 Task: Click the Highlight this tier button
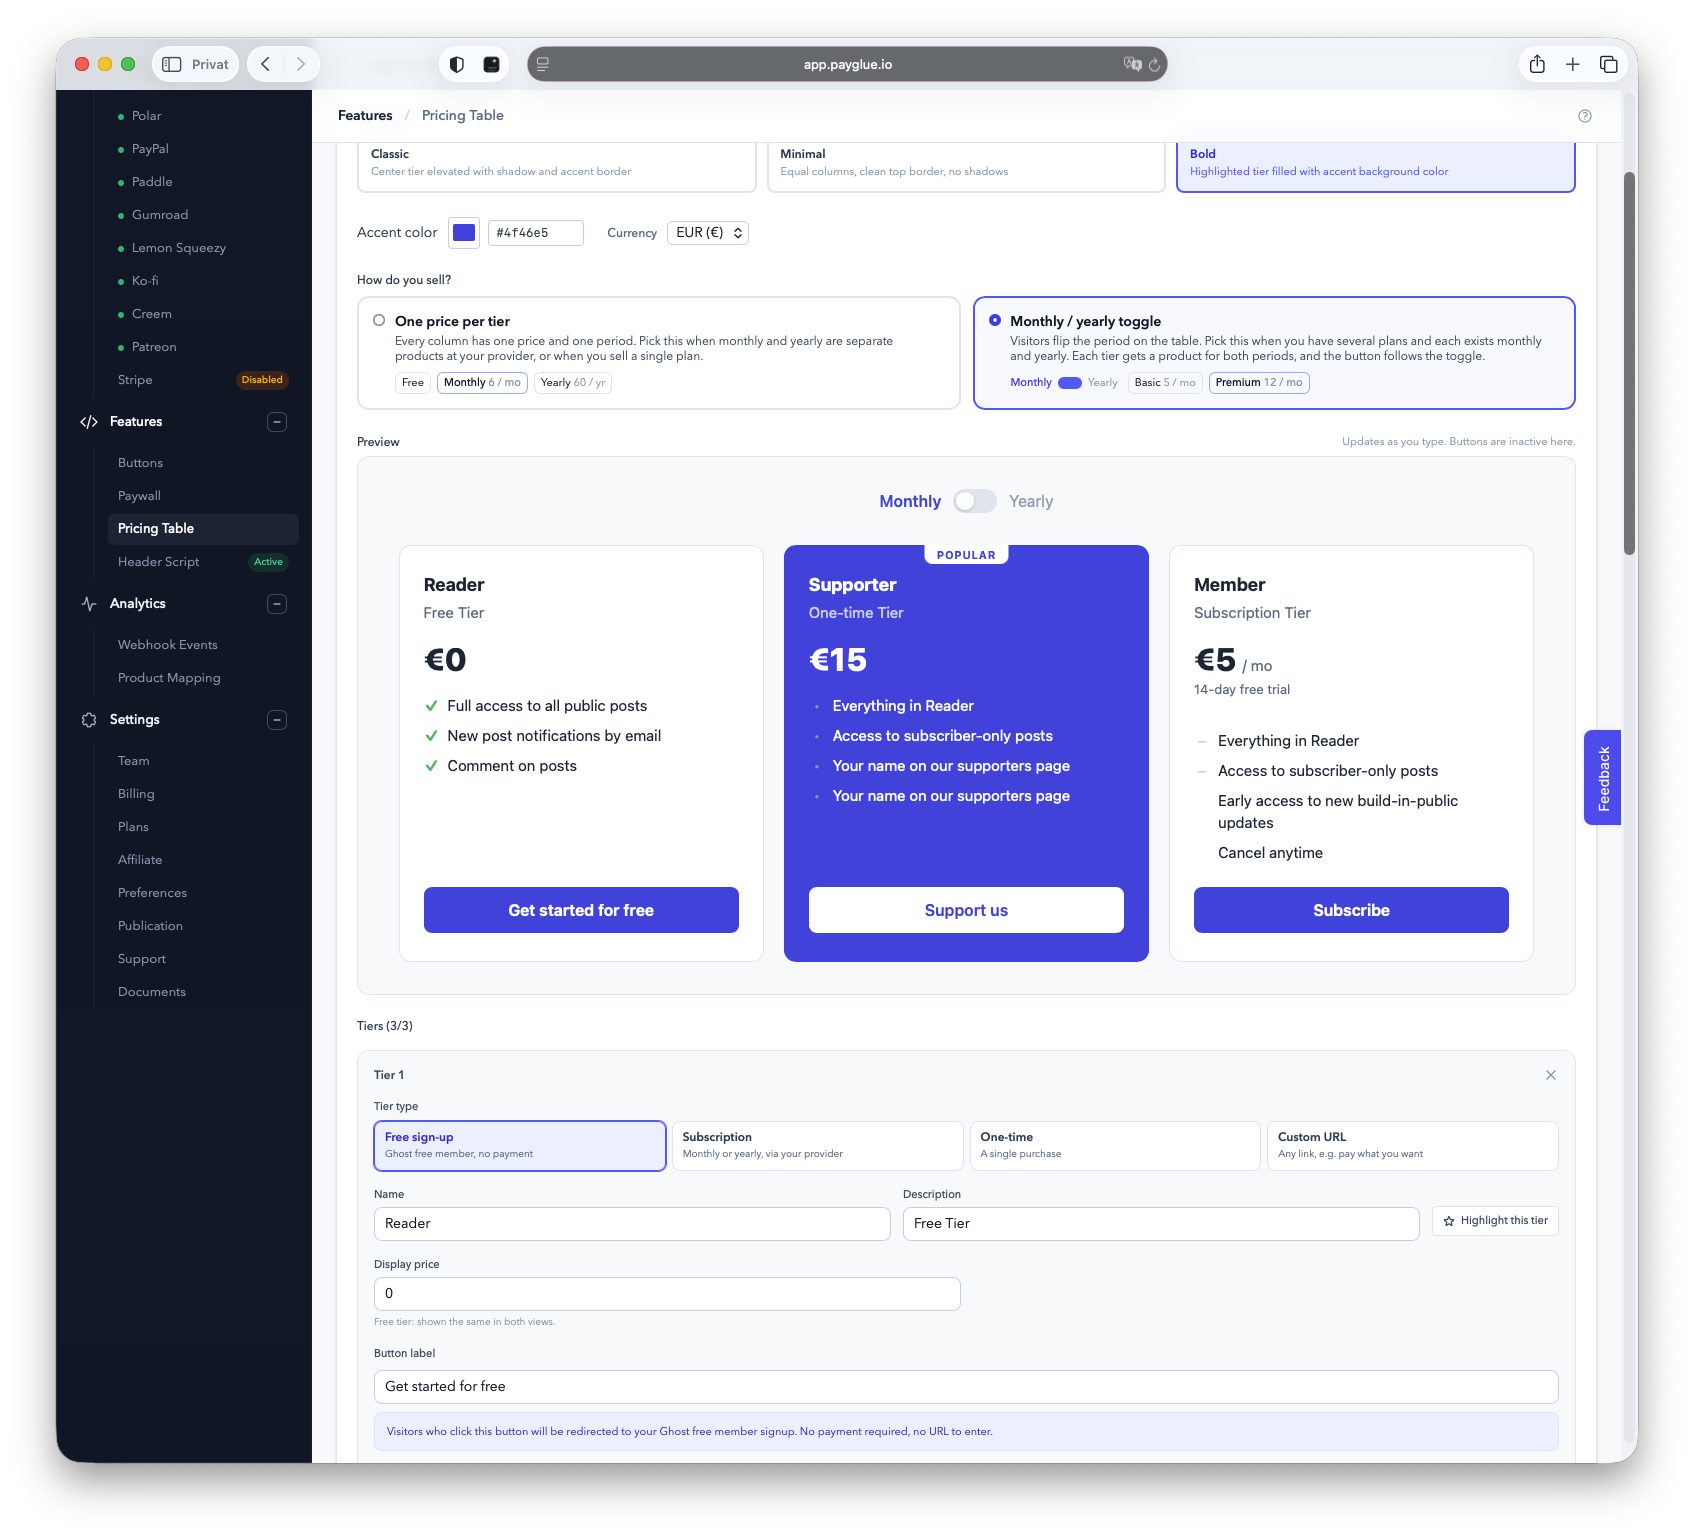(x=1495, y=1221)
